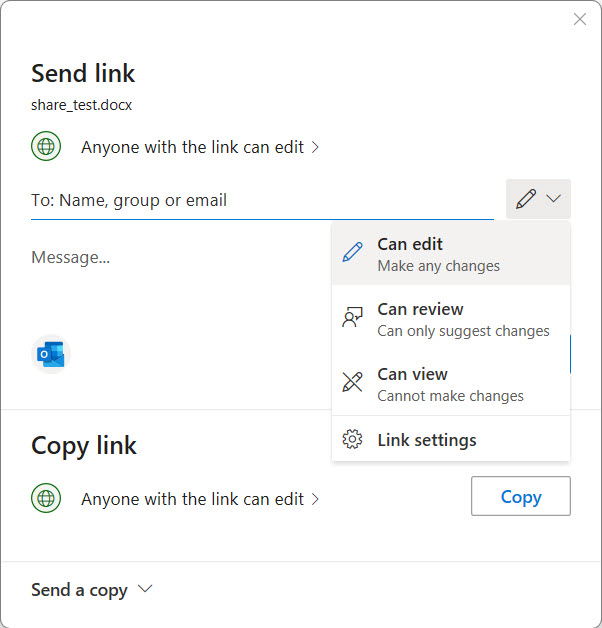Select the Can edit permission option
The height and width of the screenshot is (628, 602).
451,254
